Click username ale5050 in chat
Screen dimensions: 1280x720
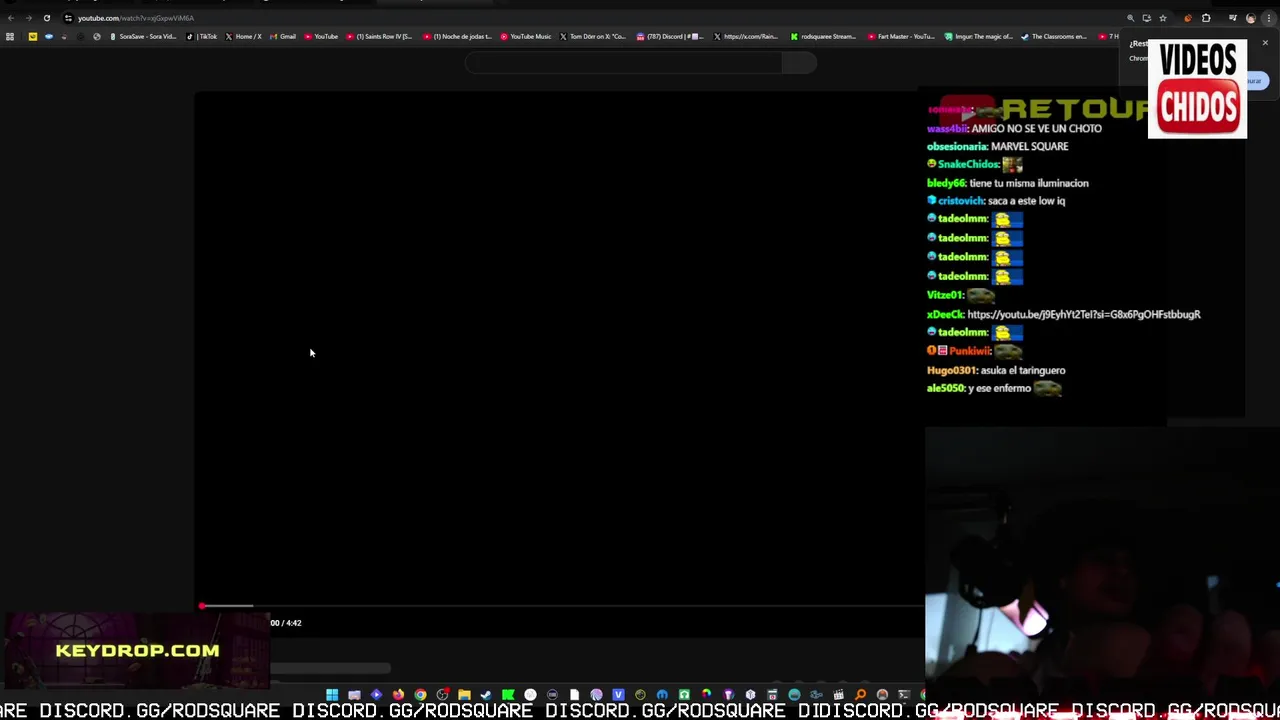point(945,388)
